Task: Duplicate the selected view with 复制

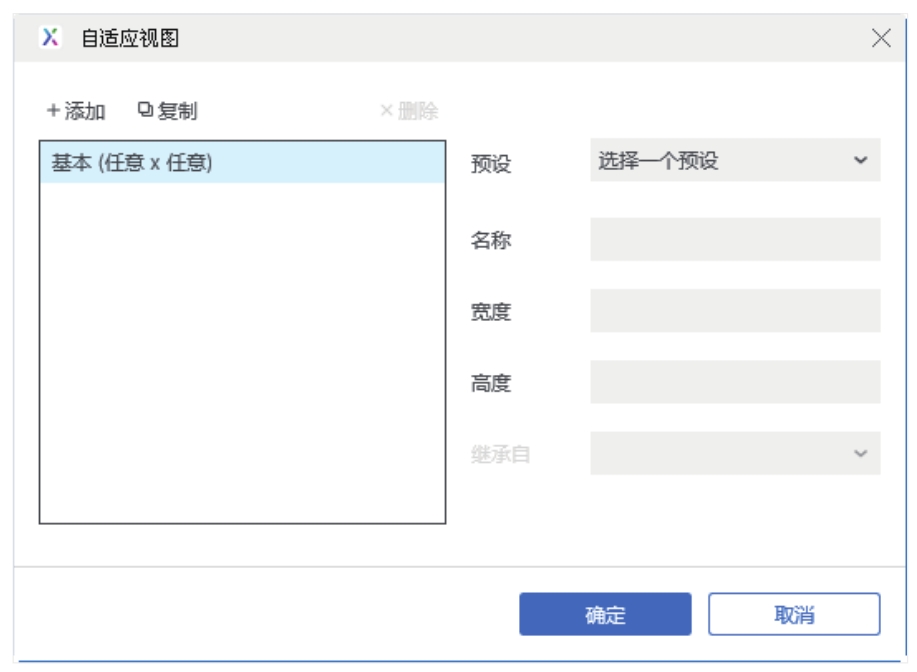Action: click(x=168, y=111)
